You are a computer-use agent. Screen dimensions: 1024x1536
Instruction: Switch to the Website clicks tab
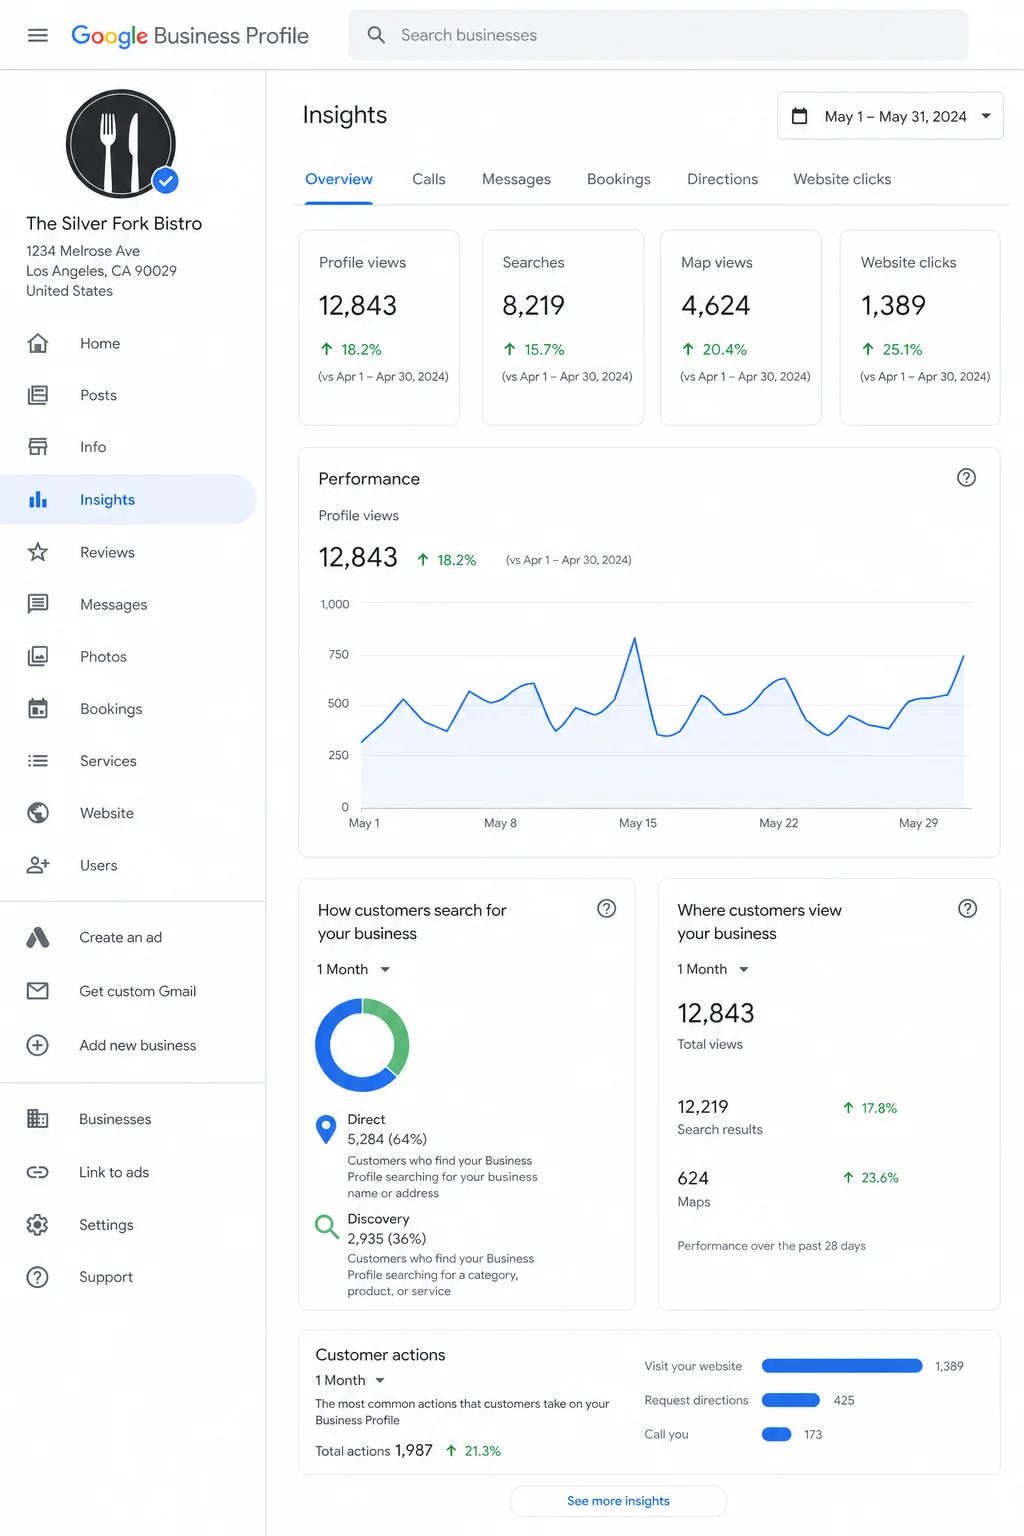pos(842,179)
